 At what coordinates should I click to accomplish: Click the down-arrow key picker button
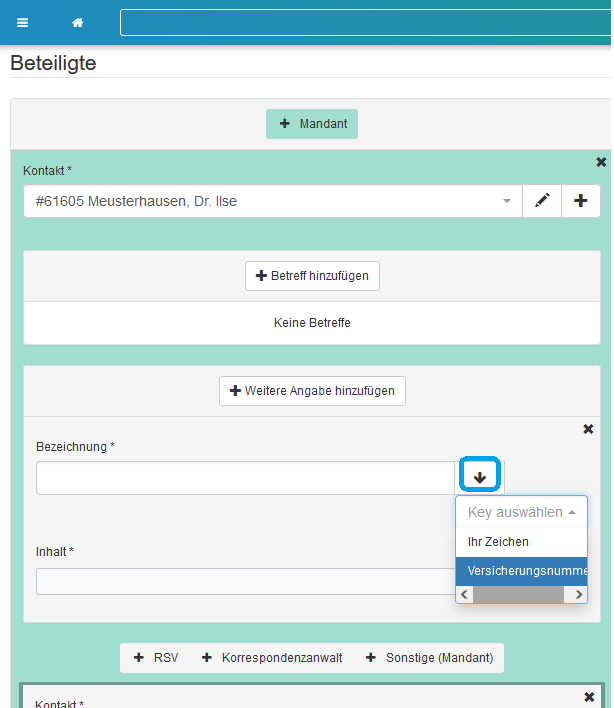(480, 478)
